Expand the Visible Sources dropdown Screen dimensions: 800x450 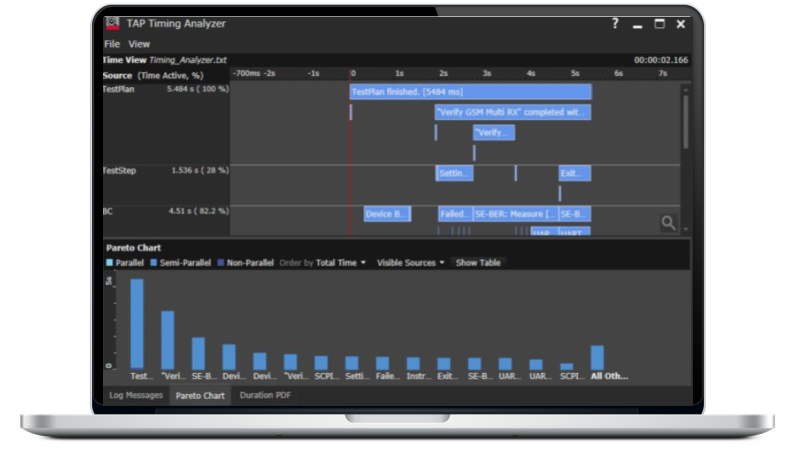coord(410,263)
